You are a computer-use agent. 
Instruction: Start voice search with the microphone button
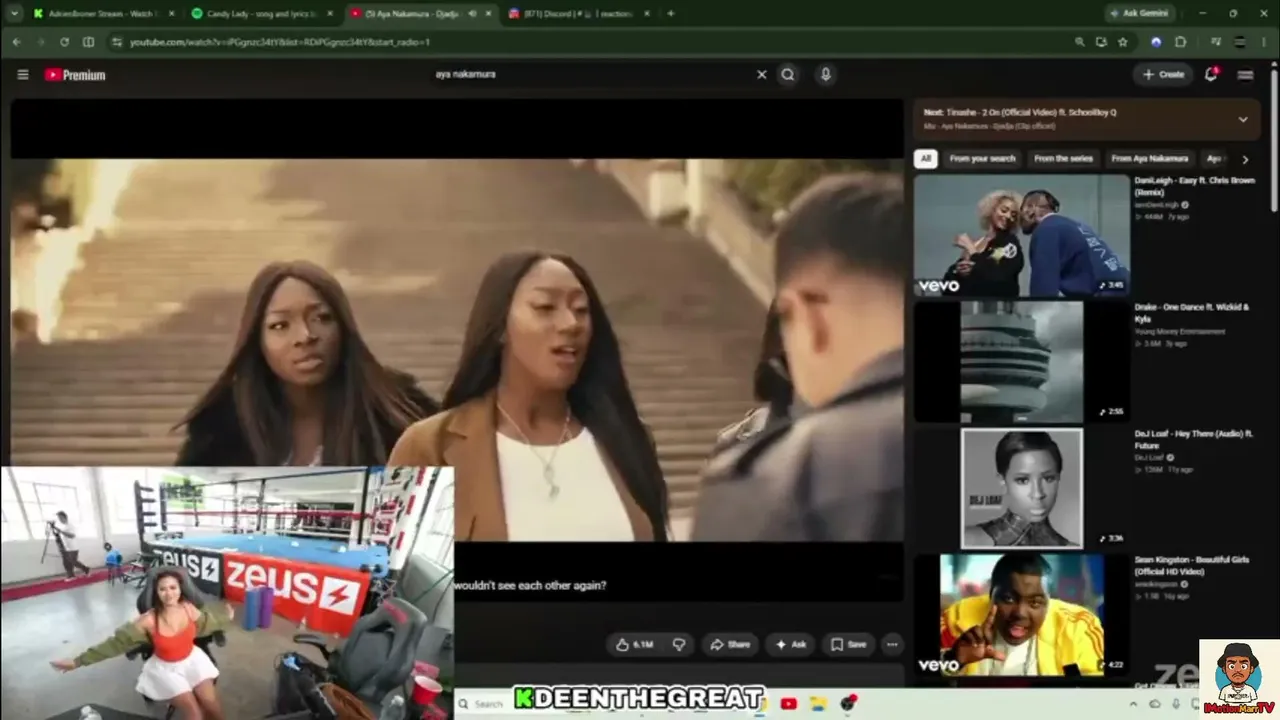click(x=825, y=74)
